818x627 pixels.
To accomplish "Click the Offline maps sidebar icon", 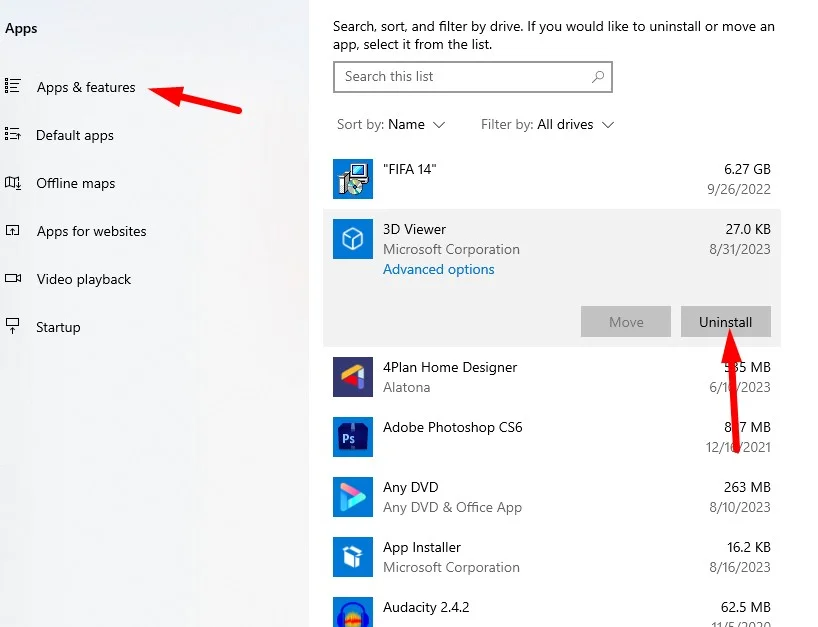I will point(14,183).
